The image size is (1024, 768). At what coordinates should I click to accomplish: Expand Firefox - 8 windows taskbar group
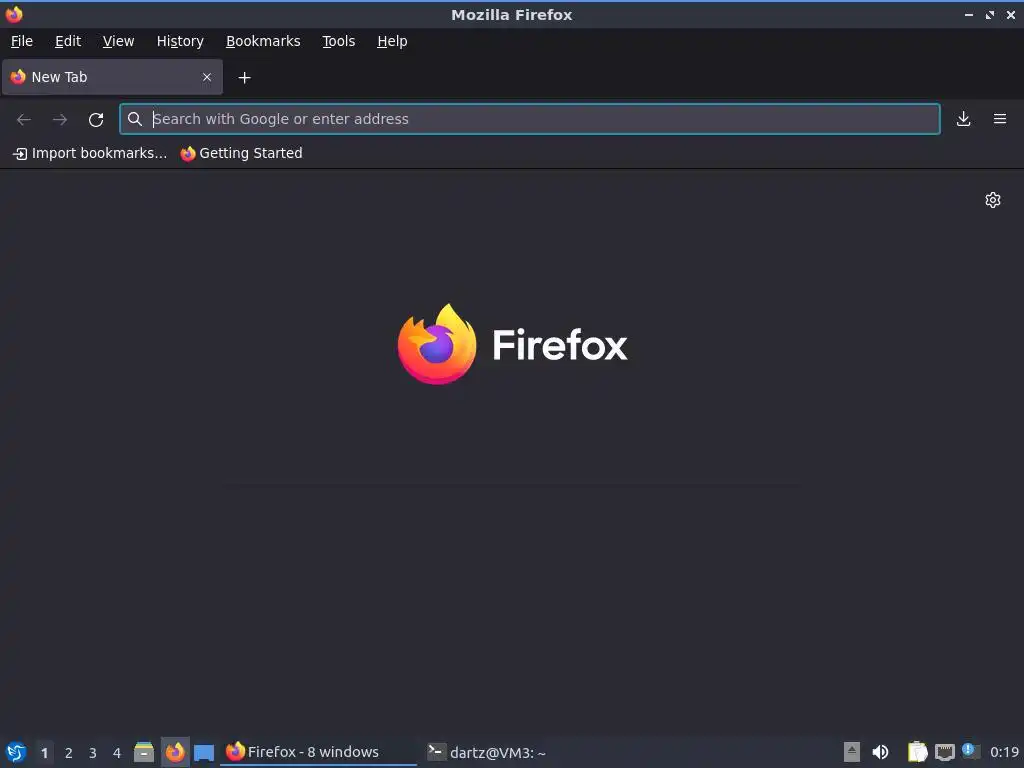(319, 752)
